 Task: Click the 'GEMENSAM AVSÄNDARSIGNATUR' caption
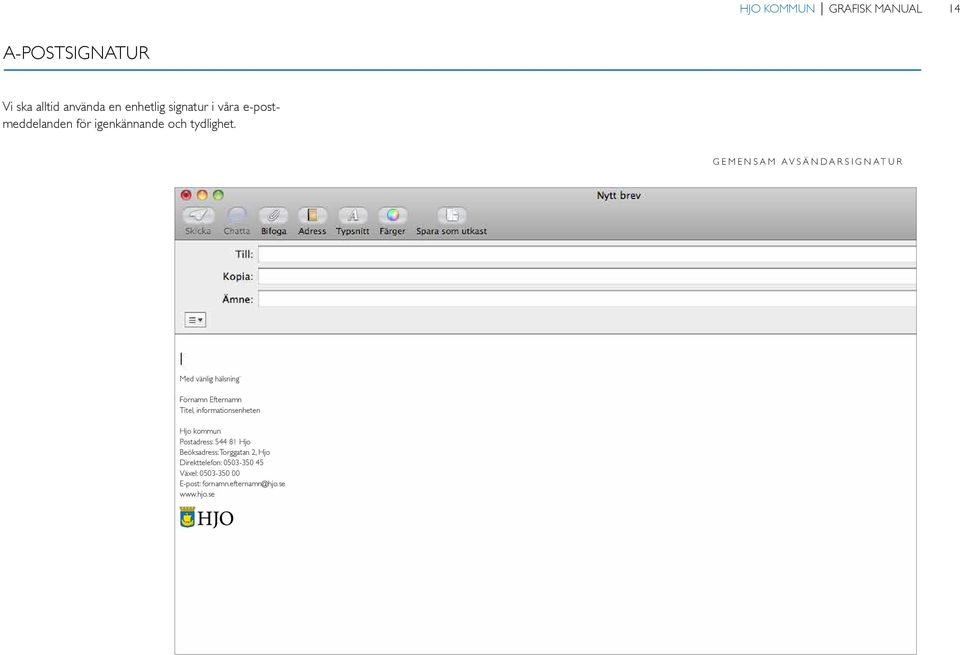[808, 162]
